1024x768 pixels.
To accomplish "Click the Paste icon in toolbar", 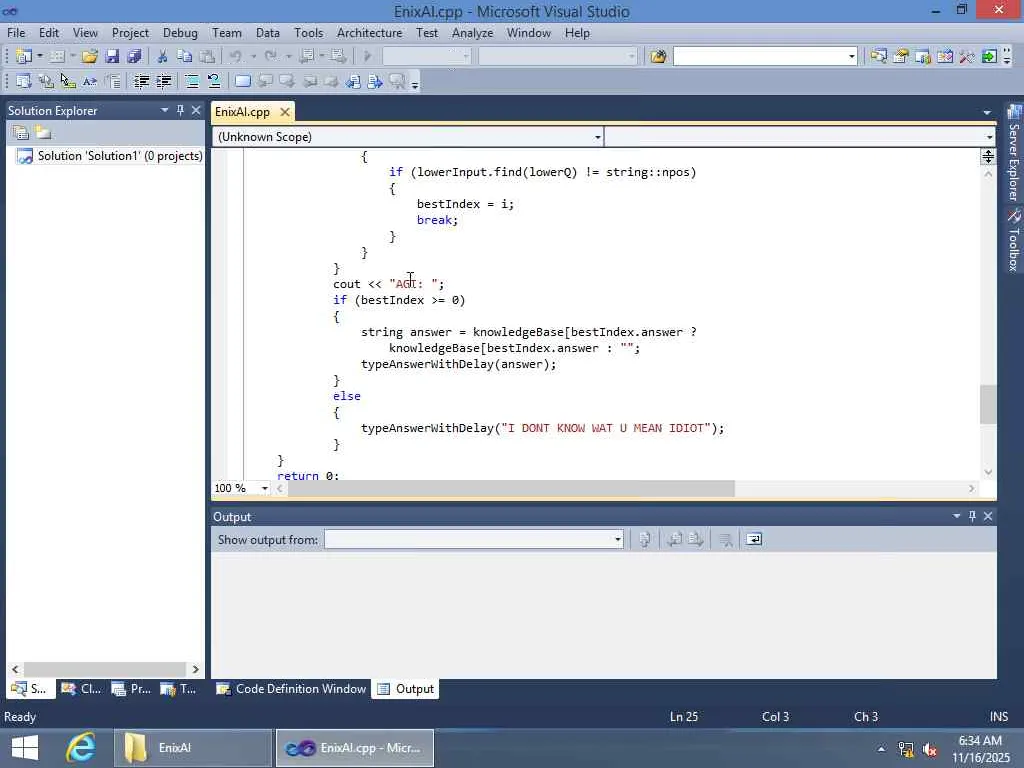I will pyautogui.click(x=207, y=56).
